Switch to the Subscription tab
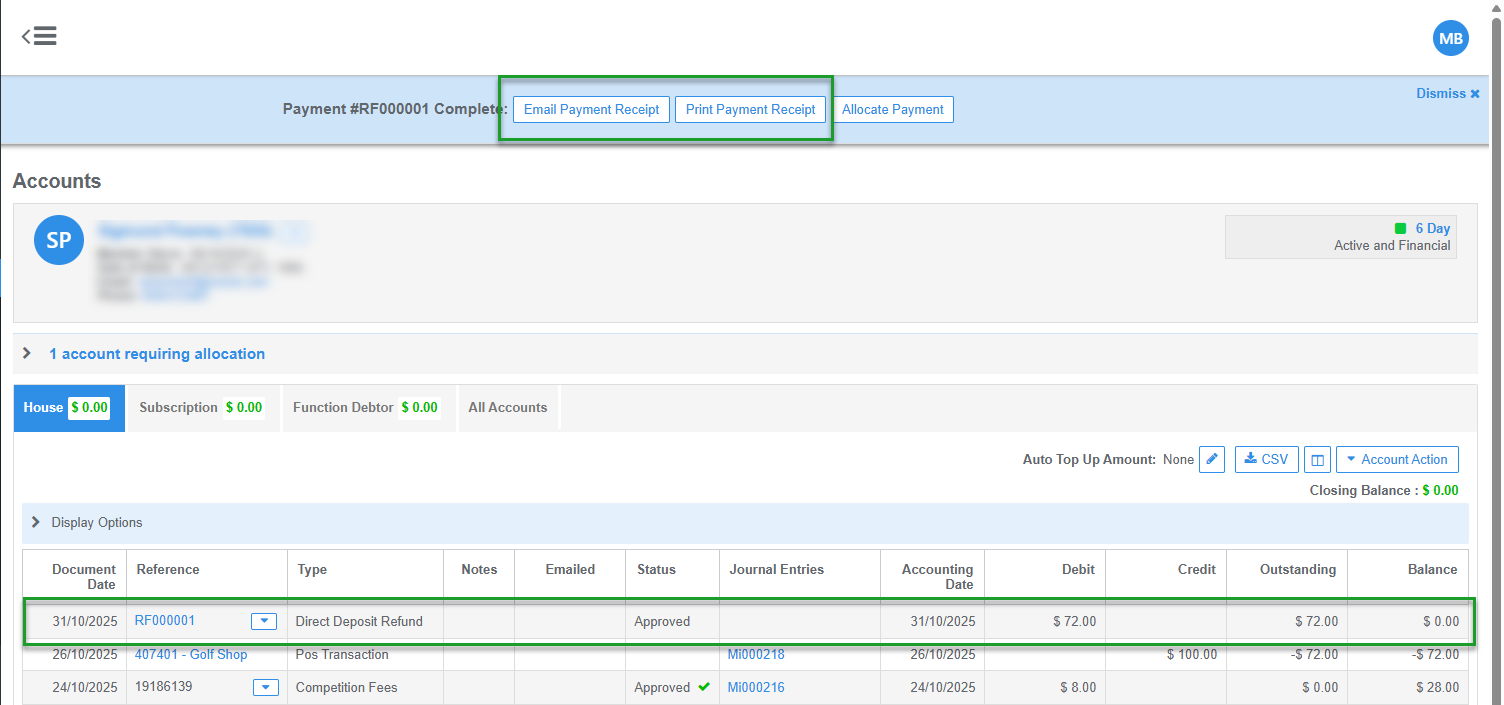The height and width of the screenshot is (705, 1504). coord(204,408)
